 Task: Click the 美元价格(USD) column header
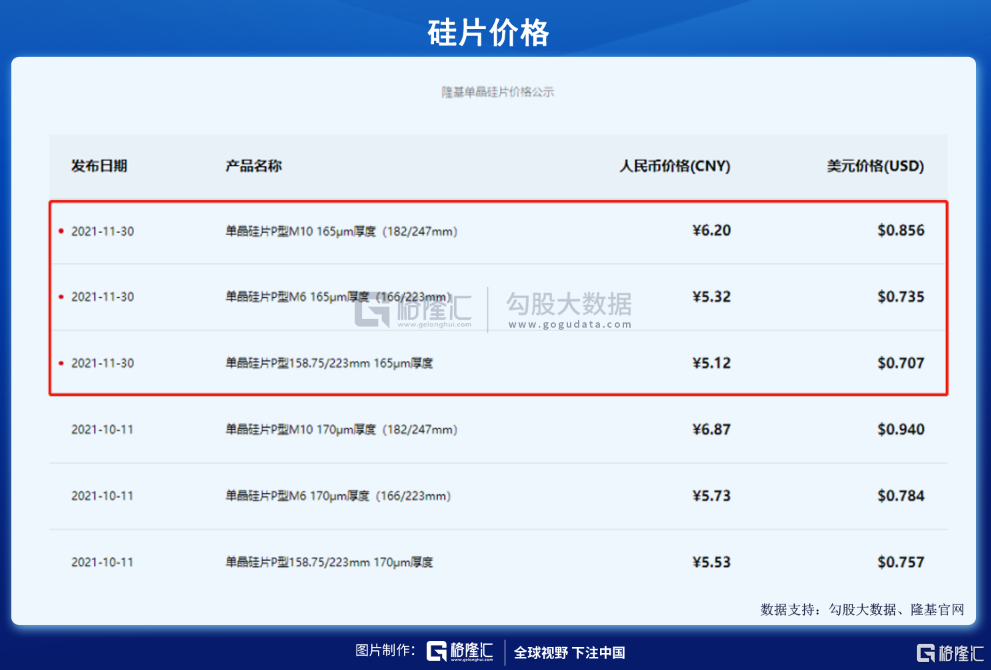coord(875,166)
